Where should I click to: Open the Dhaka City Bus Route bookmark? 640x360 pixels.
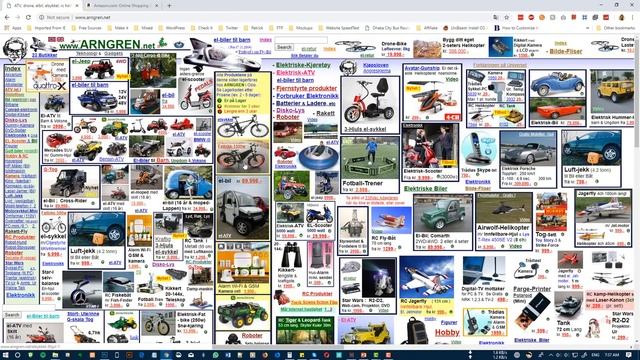(x=387, y=28)
